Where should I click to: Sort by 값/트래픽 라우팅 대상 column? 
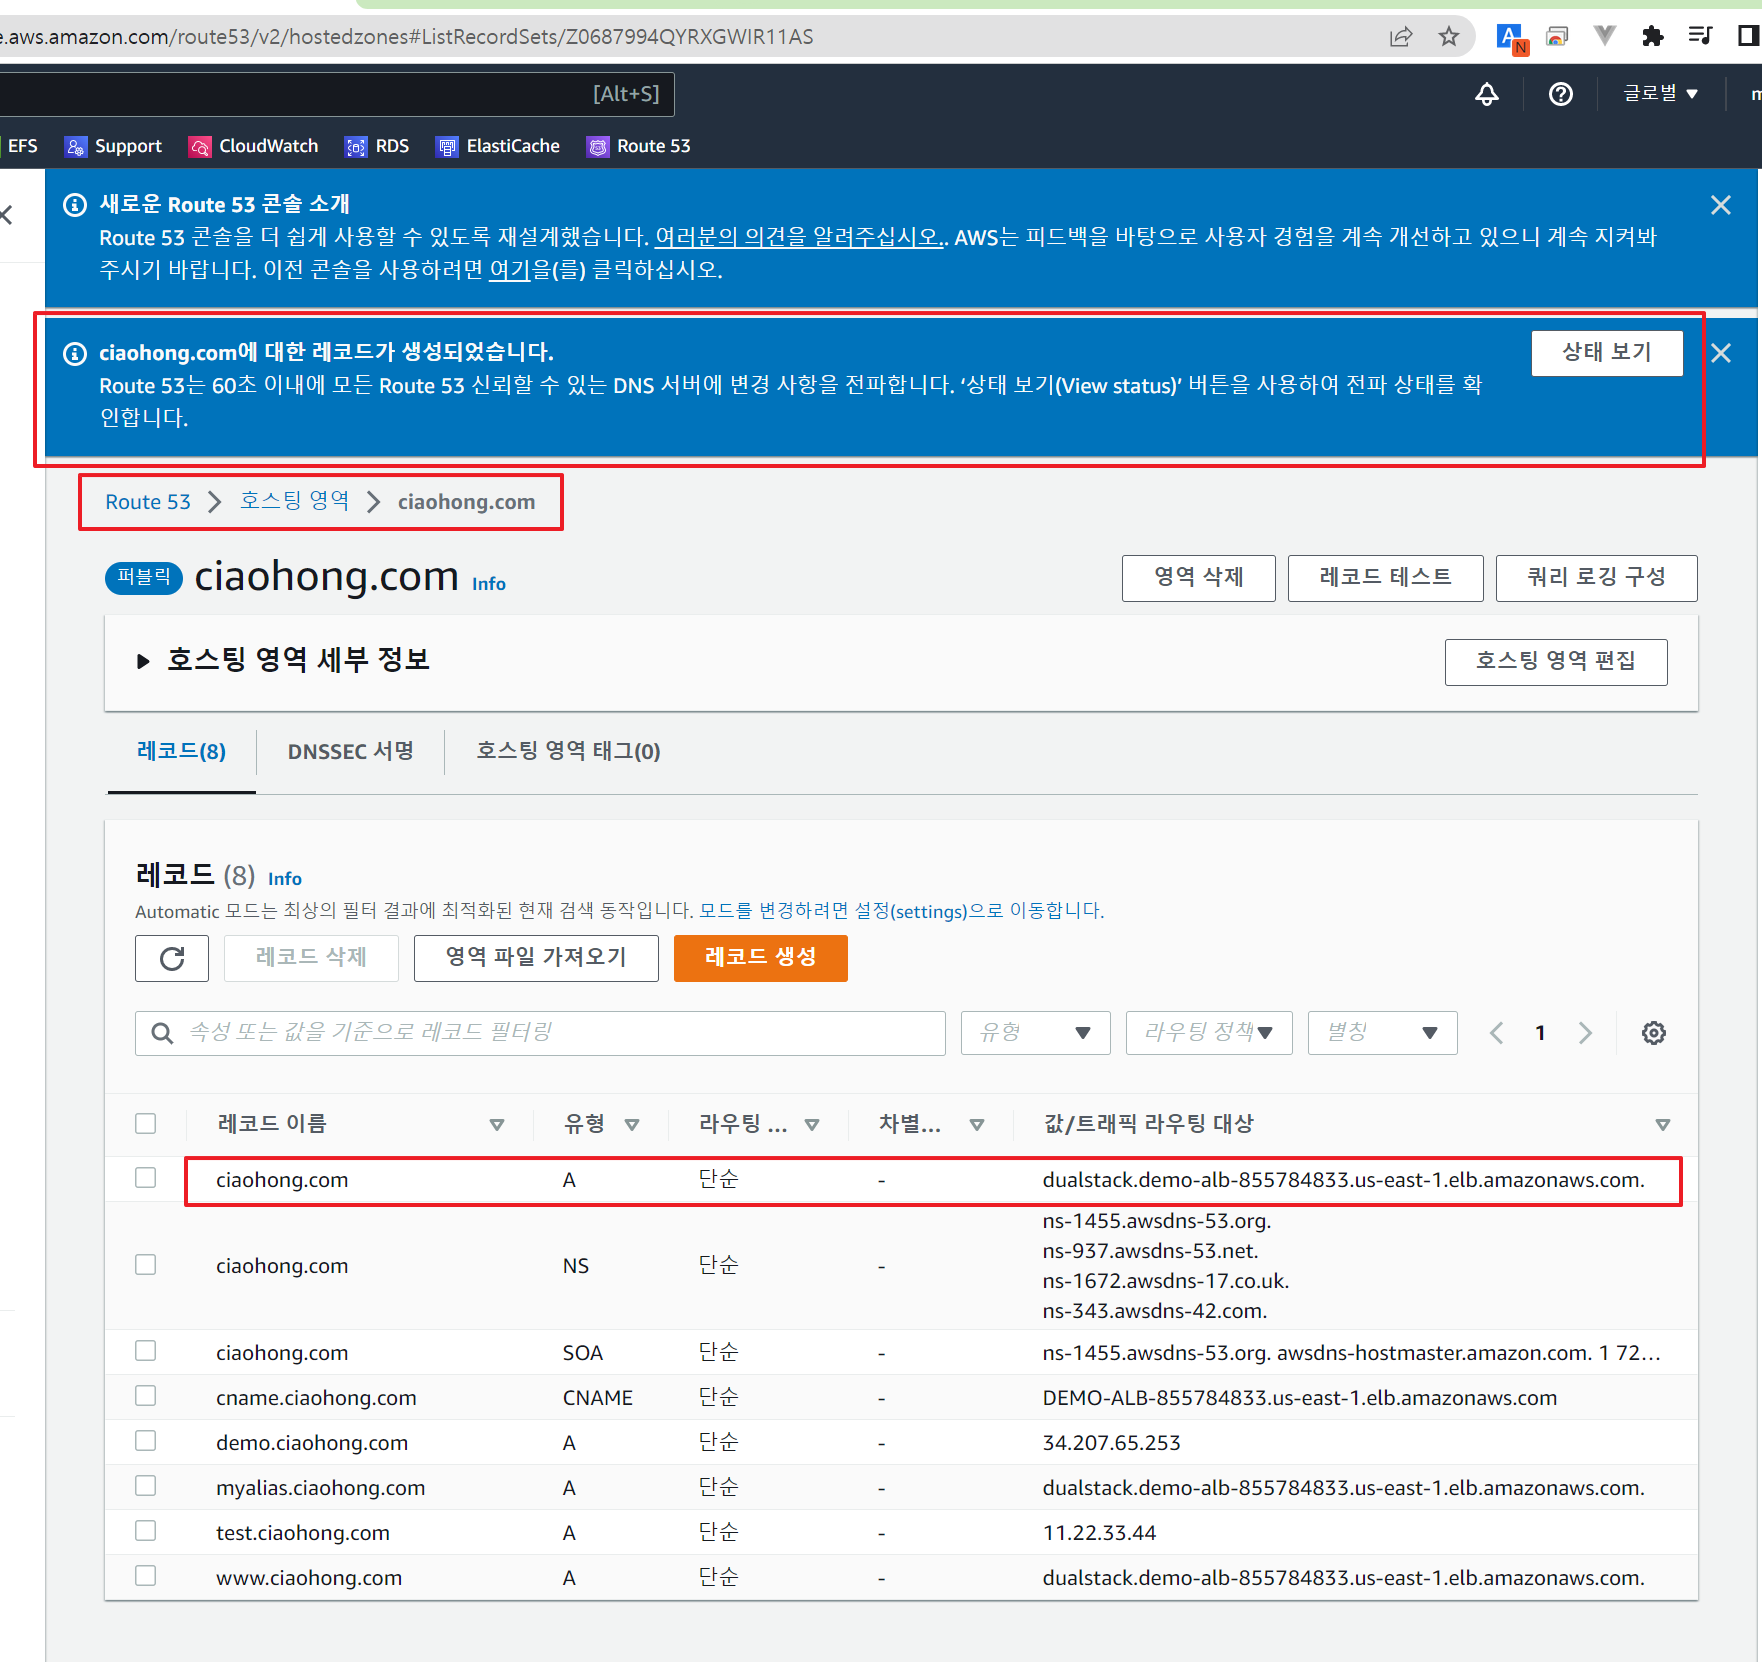point(1662,1125)
